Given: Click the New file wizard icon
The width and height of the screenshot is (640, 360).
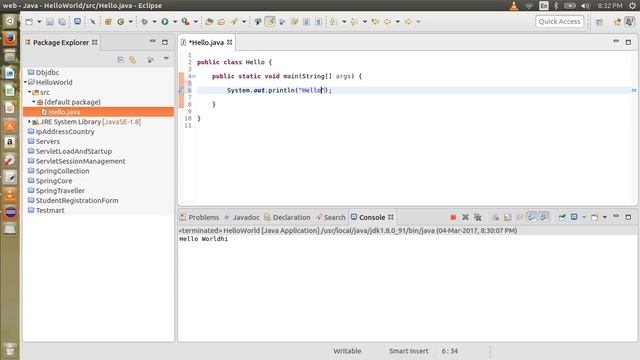Looking at the screenshot, I should [29, 22].
